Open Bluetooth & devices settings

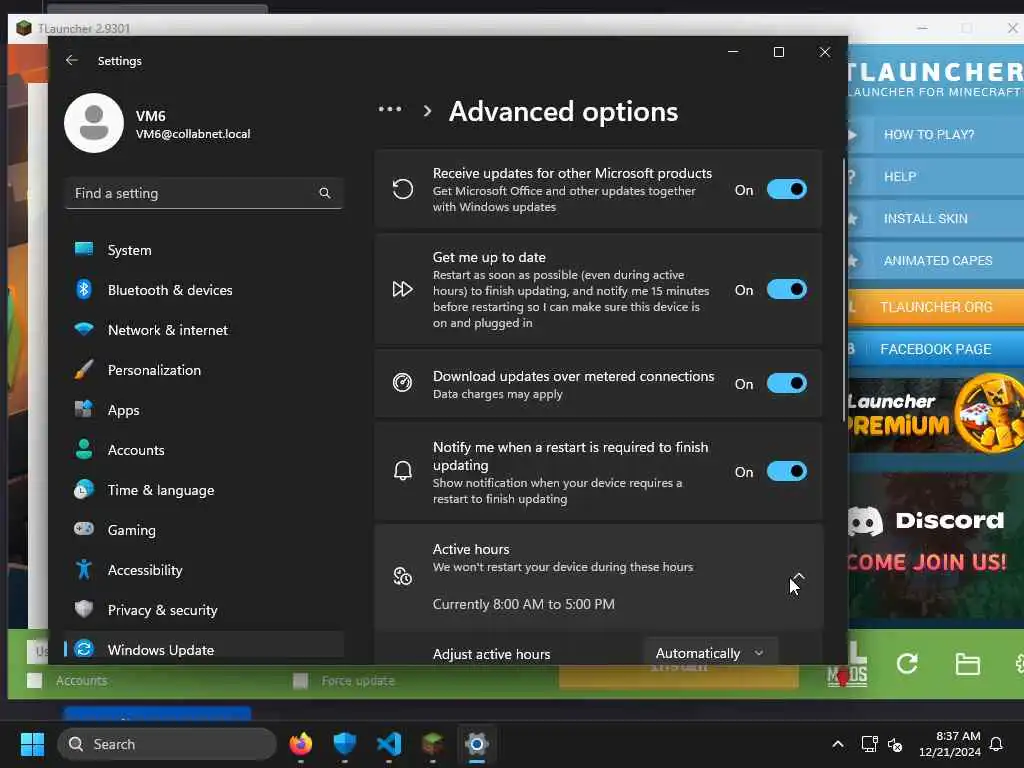click(204, 290)
